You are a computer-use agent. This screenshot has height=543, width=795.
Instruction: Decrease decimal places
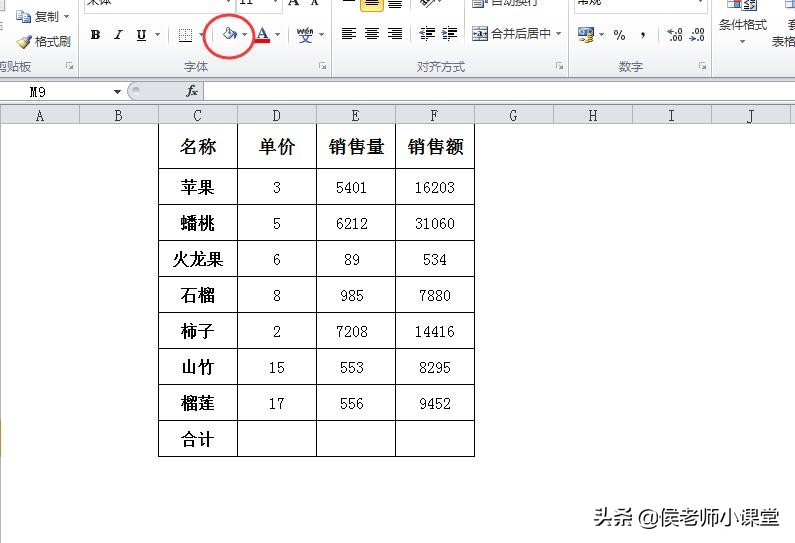click(698, 35)
